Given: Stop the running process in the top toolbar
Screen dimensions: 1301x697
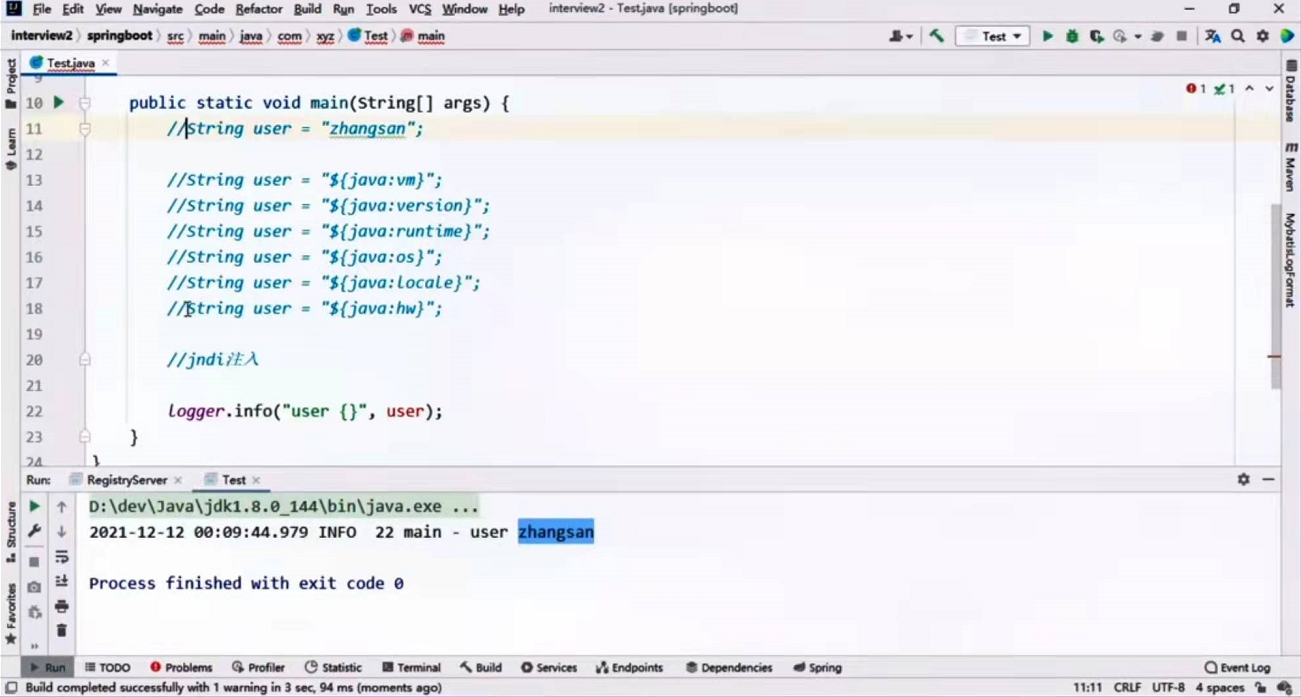Looking at the screenshot, I should point(1182,36).
